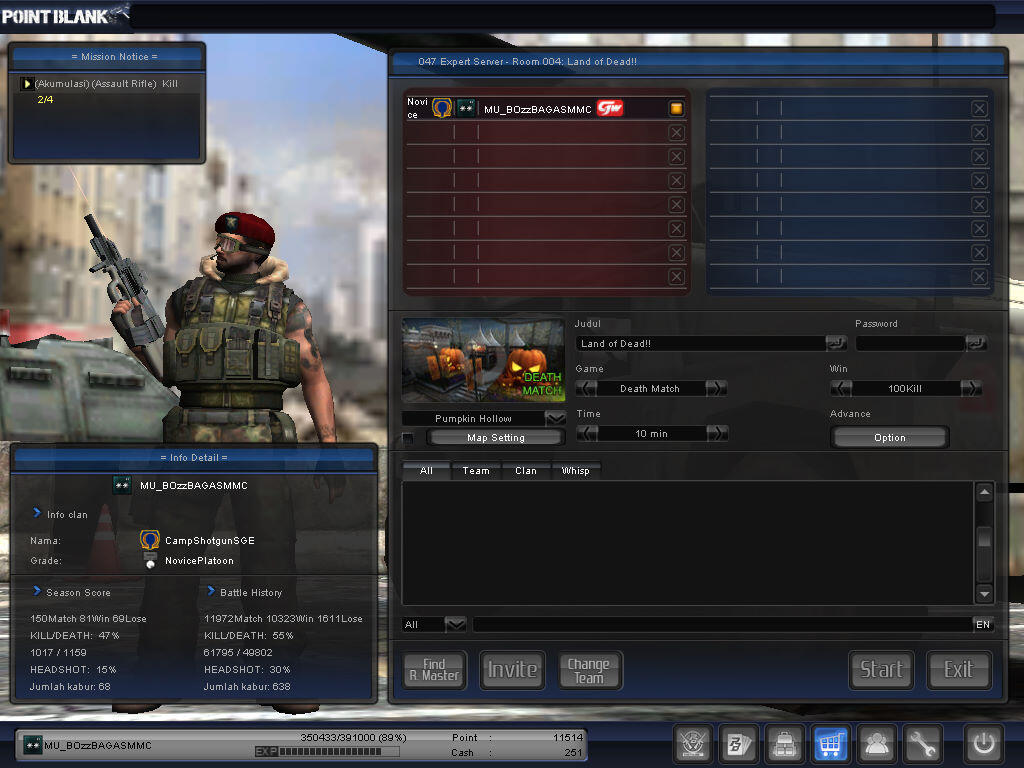
Task: Expand the chat channel All dropdown
Action: click(455, 624)
